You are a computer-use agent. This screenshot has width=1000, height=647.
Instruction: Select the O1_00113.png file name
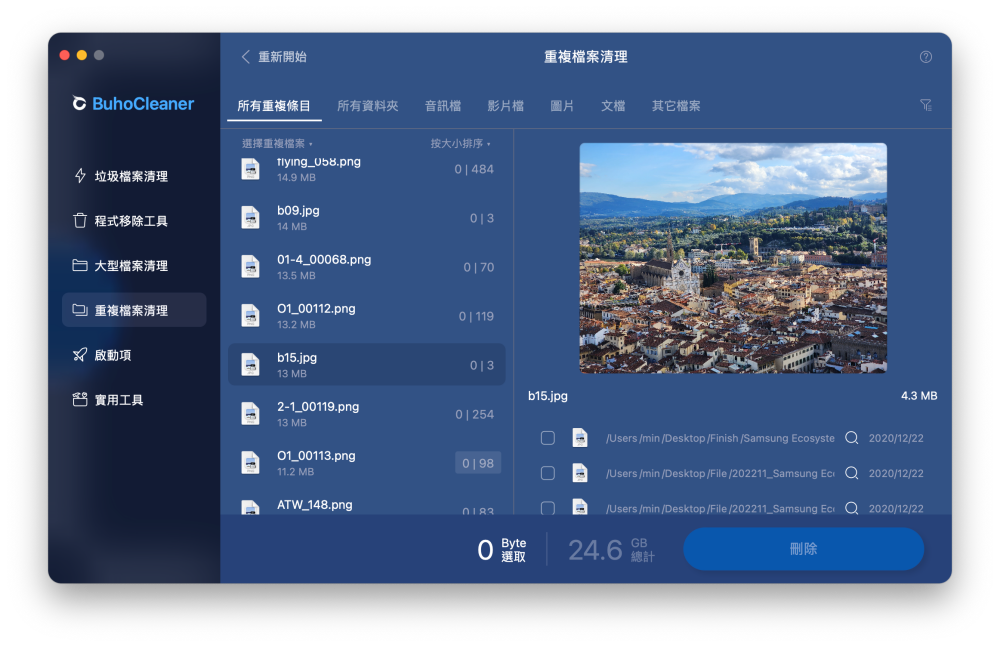(x=316, y=456)
